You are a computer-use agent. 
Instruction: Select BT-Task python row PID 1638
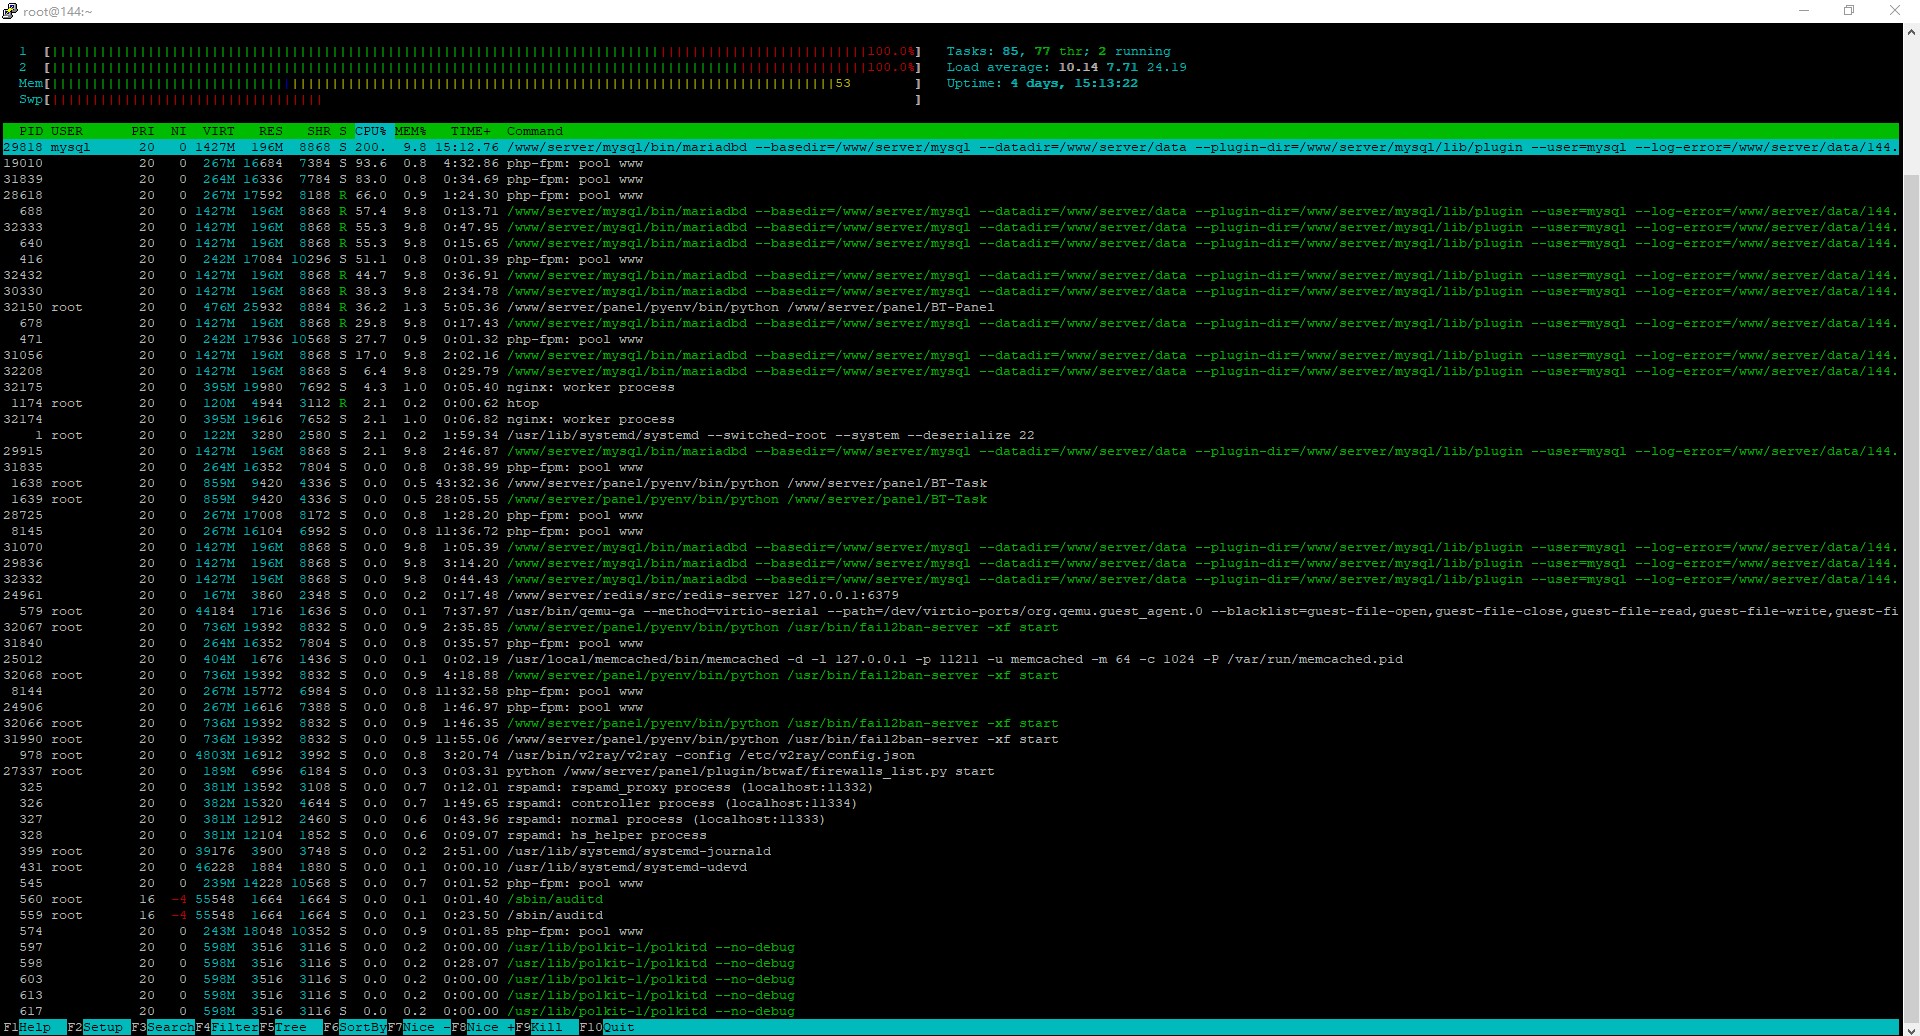point(950,483)
